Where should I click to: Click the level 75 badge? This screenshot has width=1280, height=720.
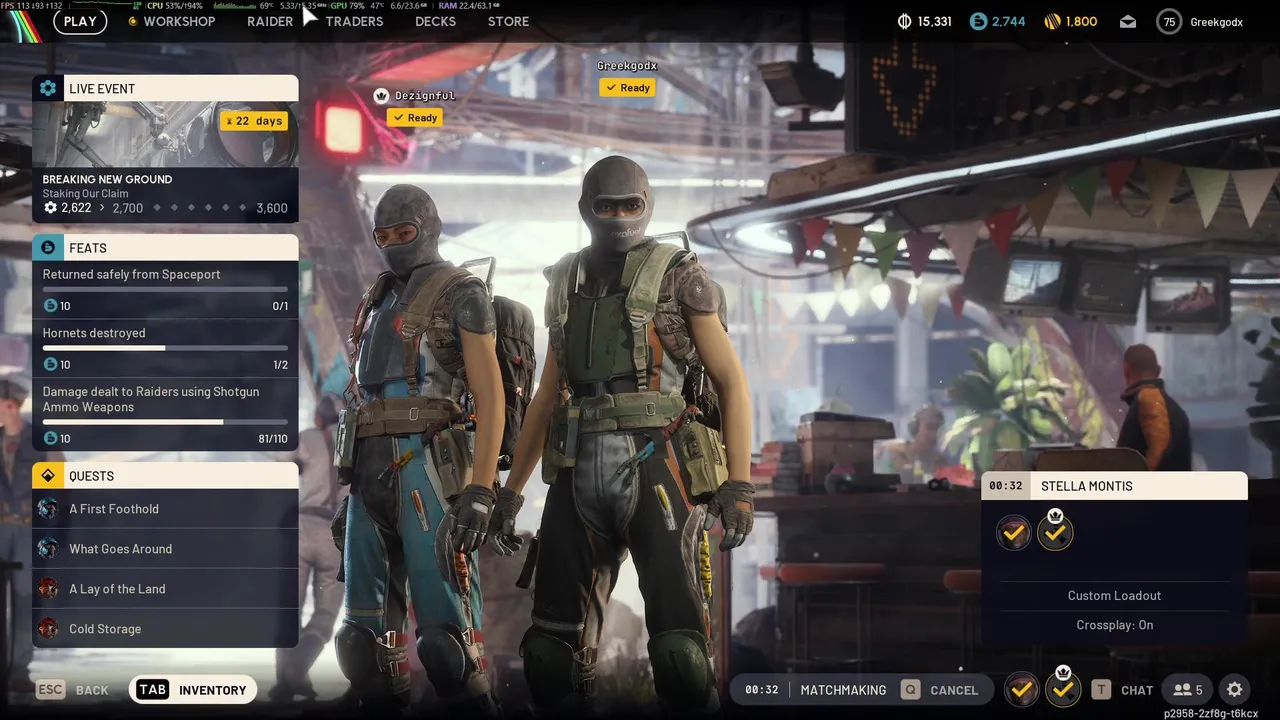tap(1169, 21)
